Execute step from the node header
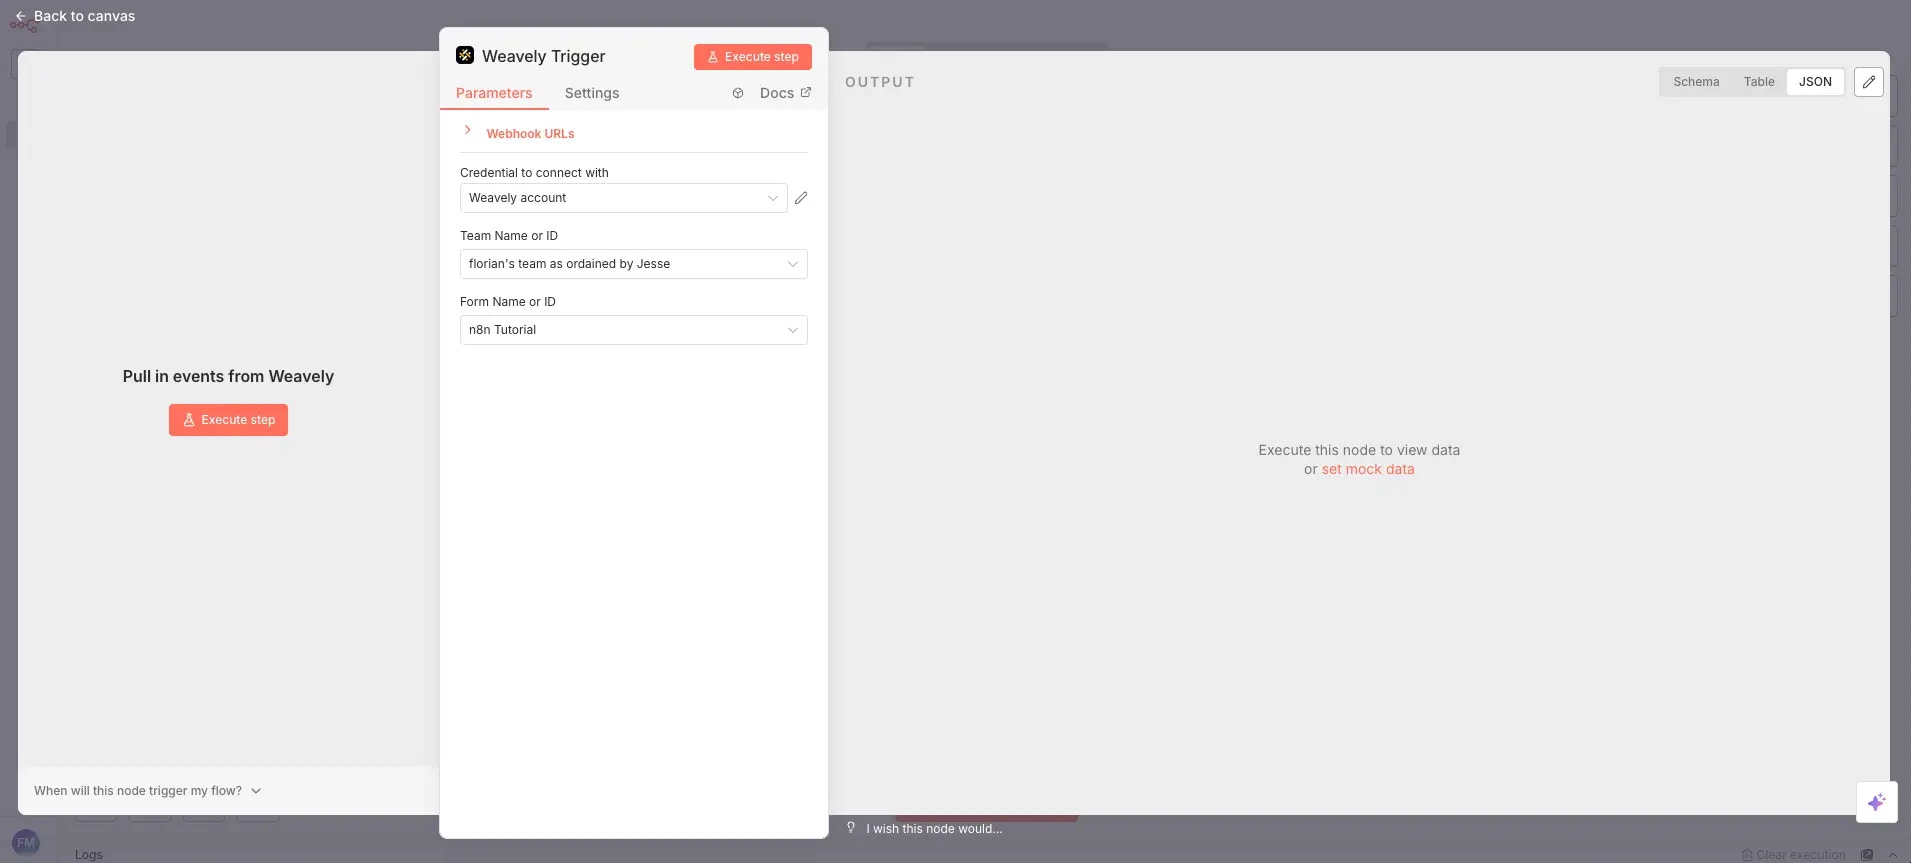1911x863 pixels. [752, 57]
